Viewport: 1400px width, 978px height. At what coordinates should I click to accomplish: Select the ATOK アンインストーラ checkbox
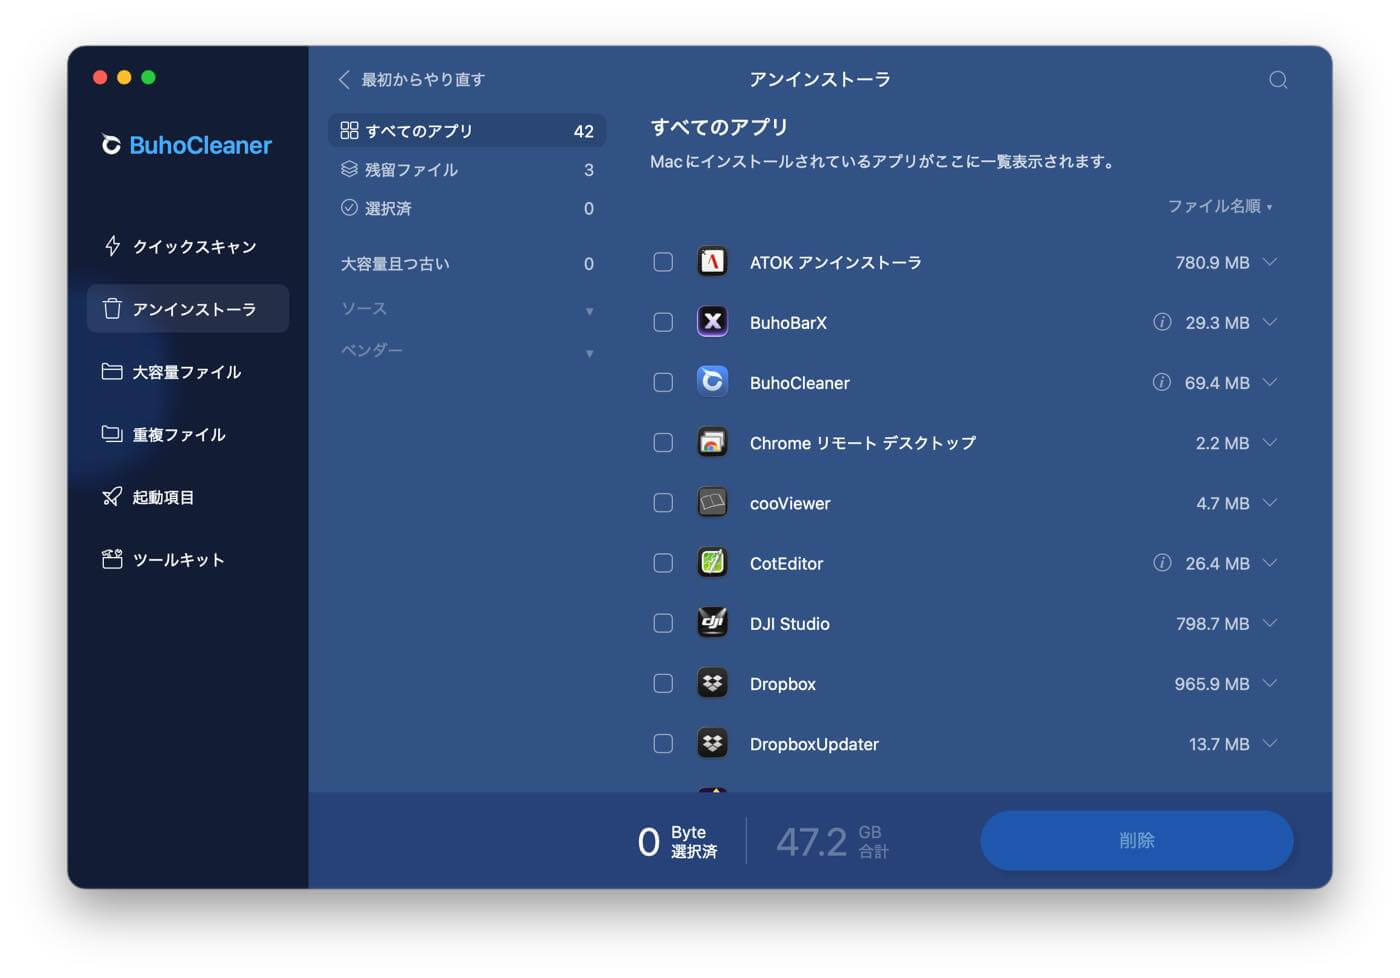click(663, 262)
